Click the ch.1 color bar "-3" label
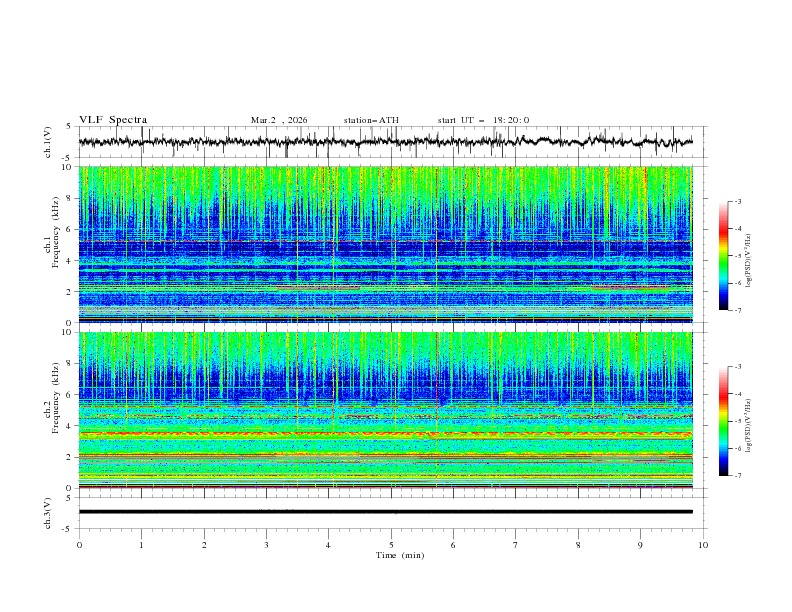Viewport: 792px width, 612px height. tap(738, 201)
